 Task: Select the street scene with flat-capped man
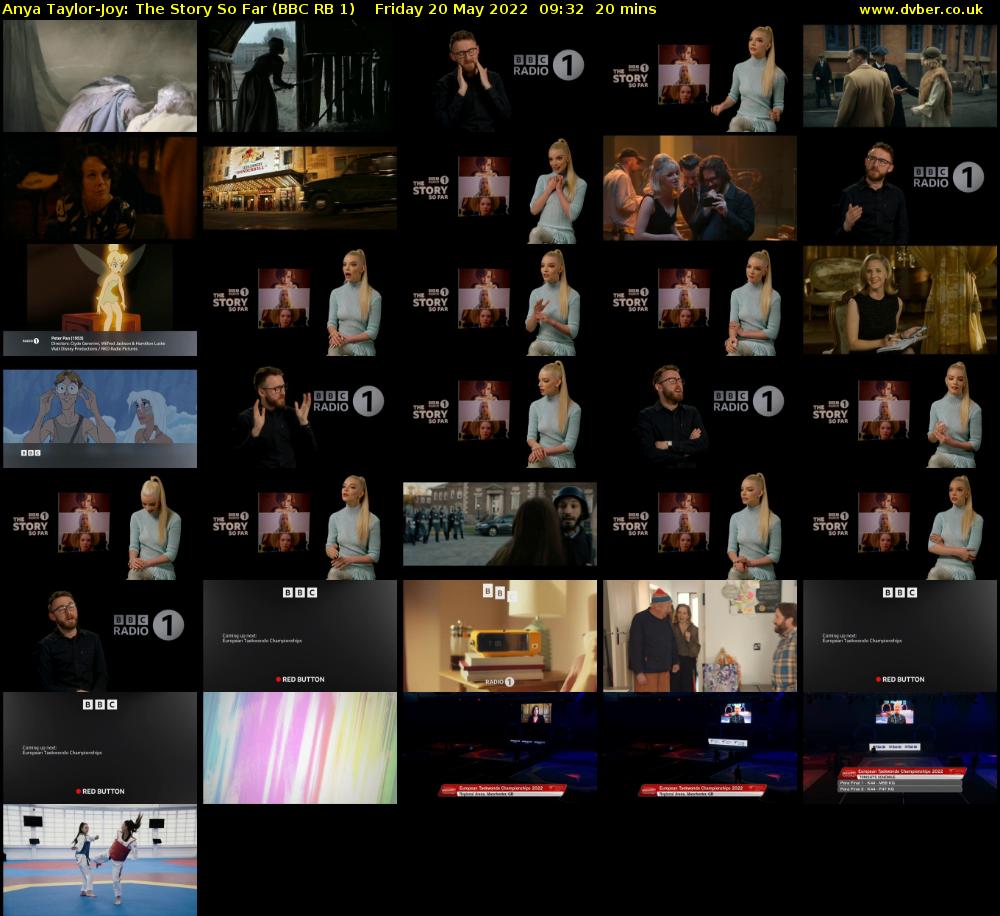[x=900, y=76]
